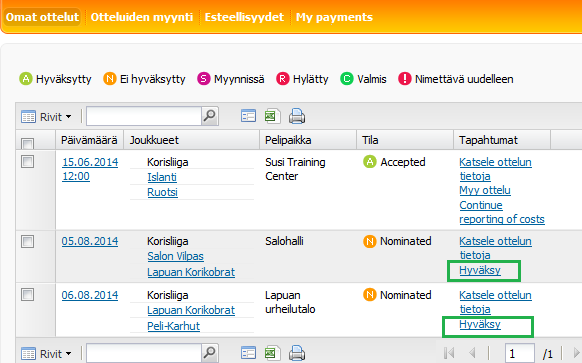
Task: Open the Ruotsi team link
Action: (163, 192)
